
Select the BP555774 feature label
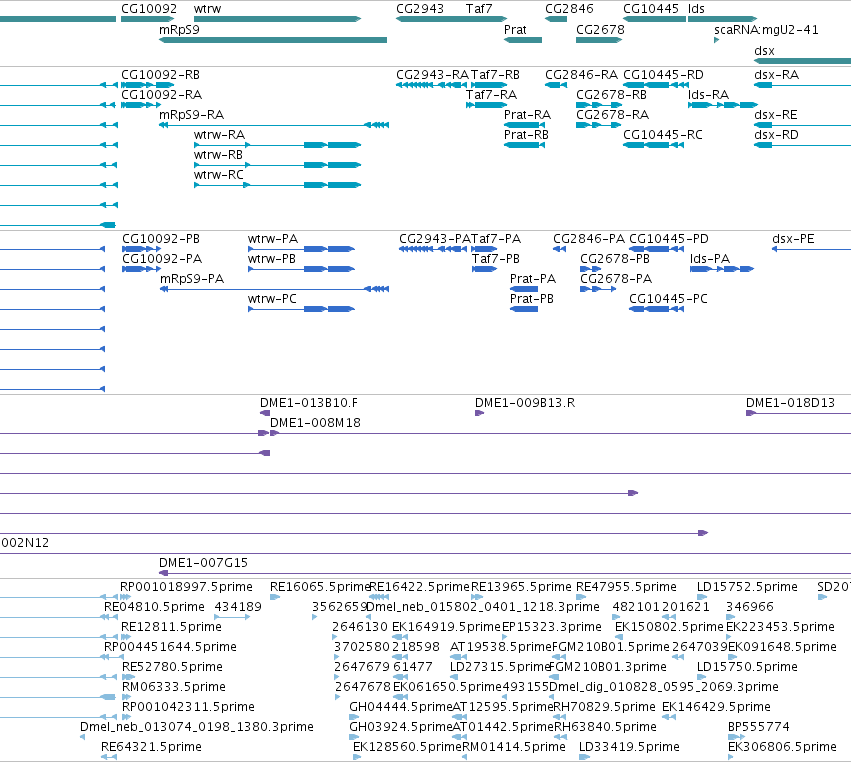(x=759, y=727)
